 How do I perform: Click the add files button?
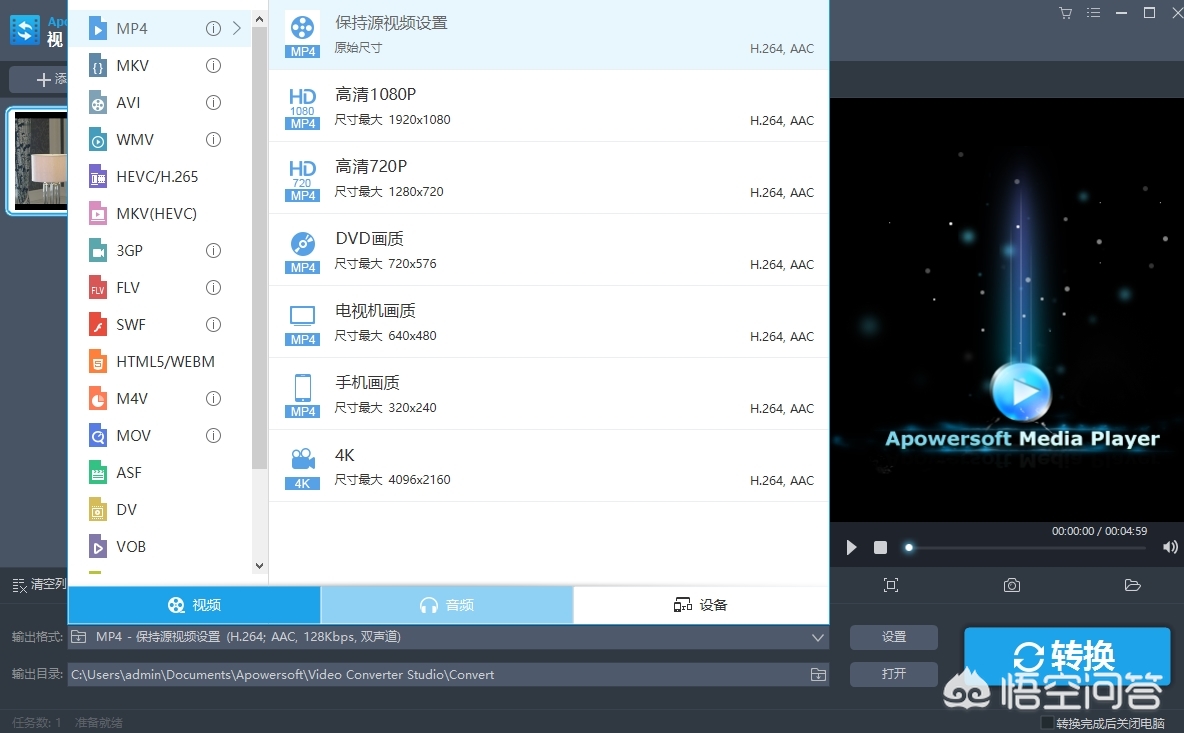[39, 79]
